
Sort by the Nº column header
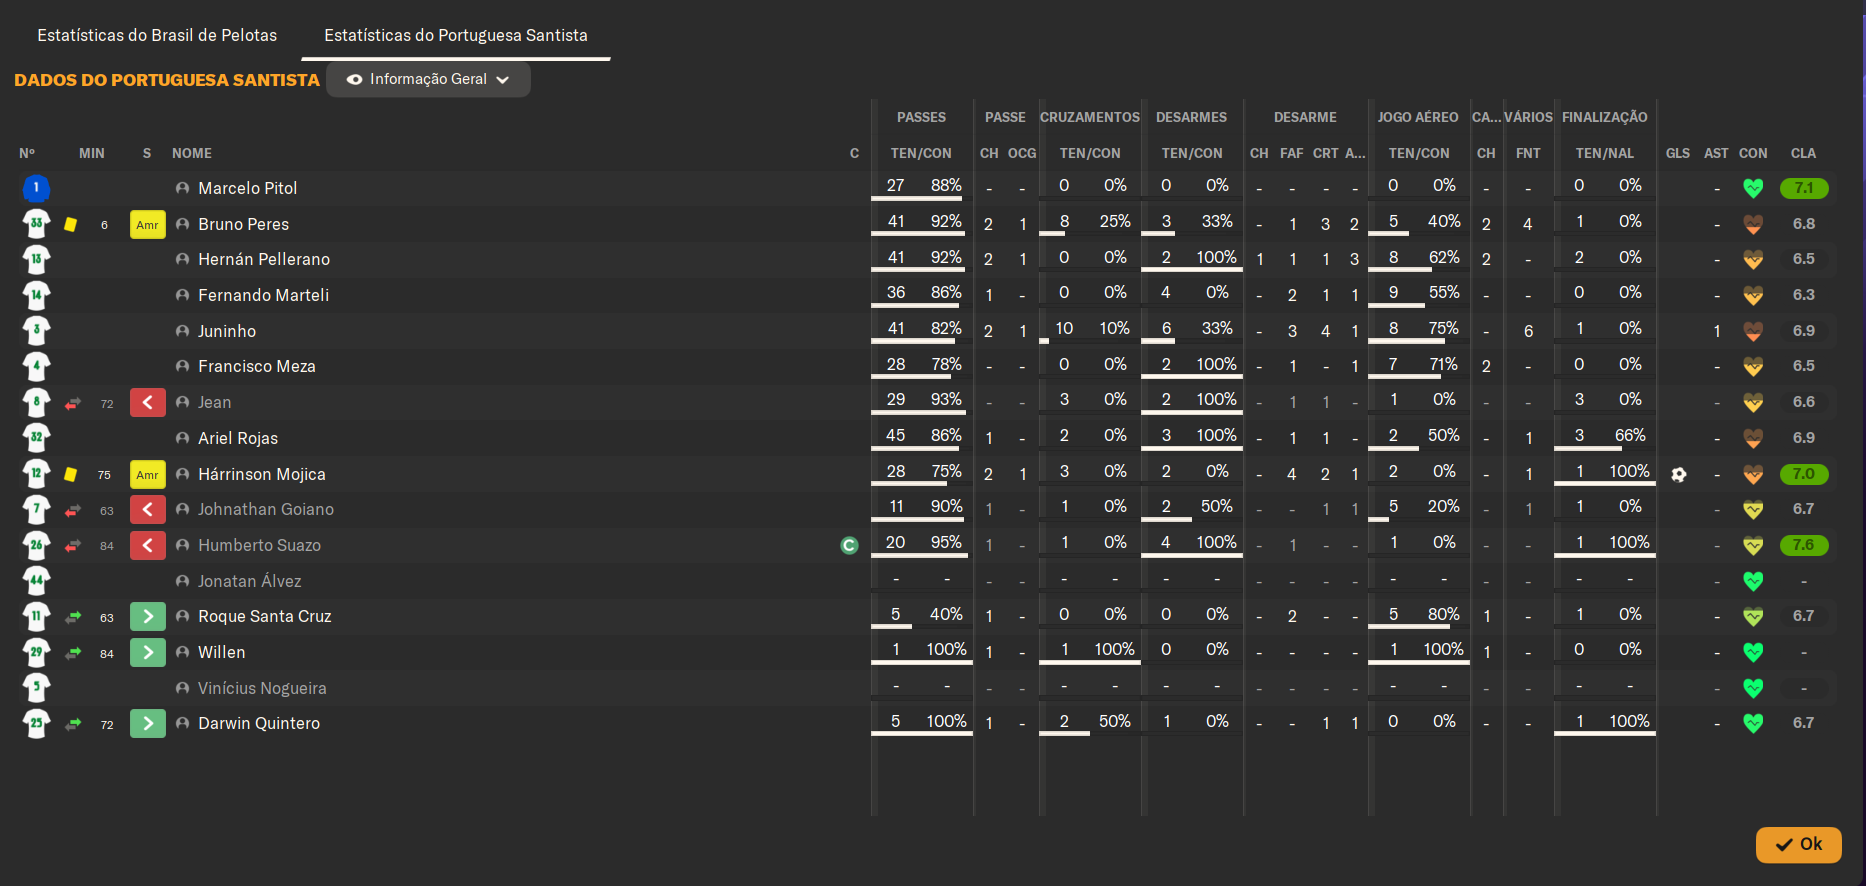click(27, 153)
